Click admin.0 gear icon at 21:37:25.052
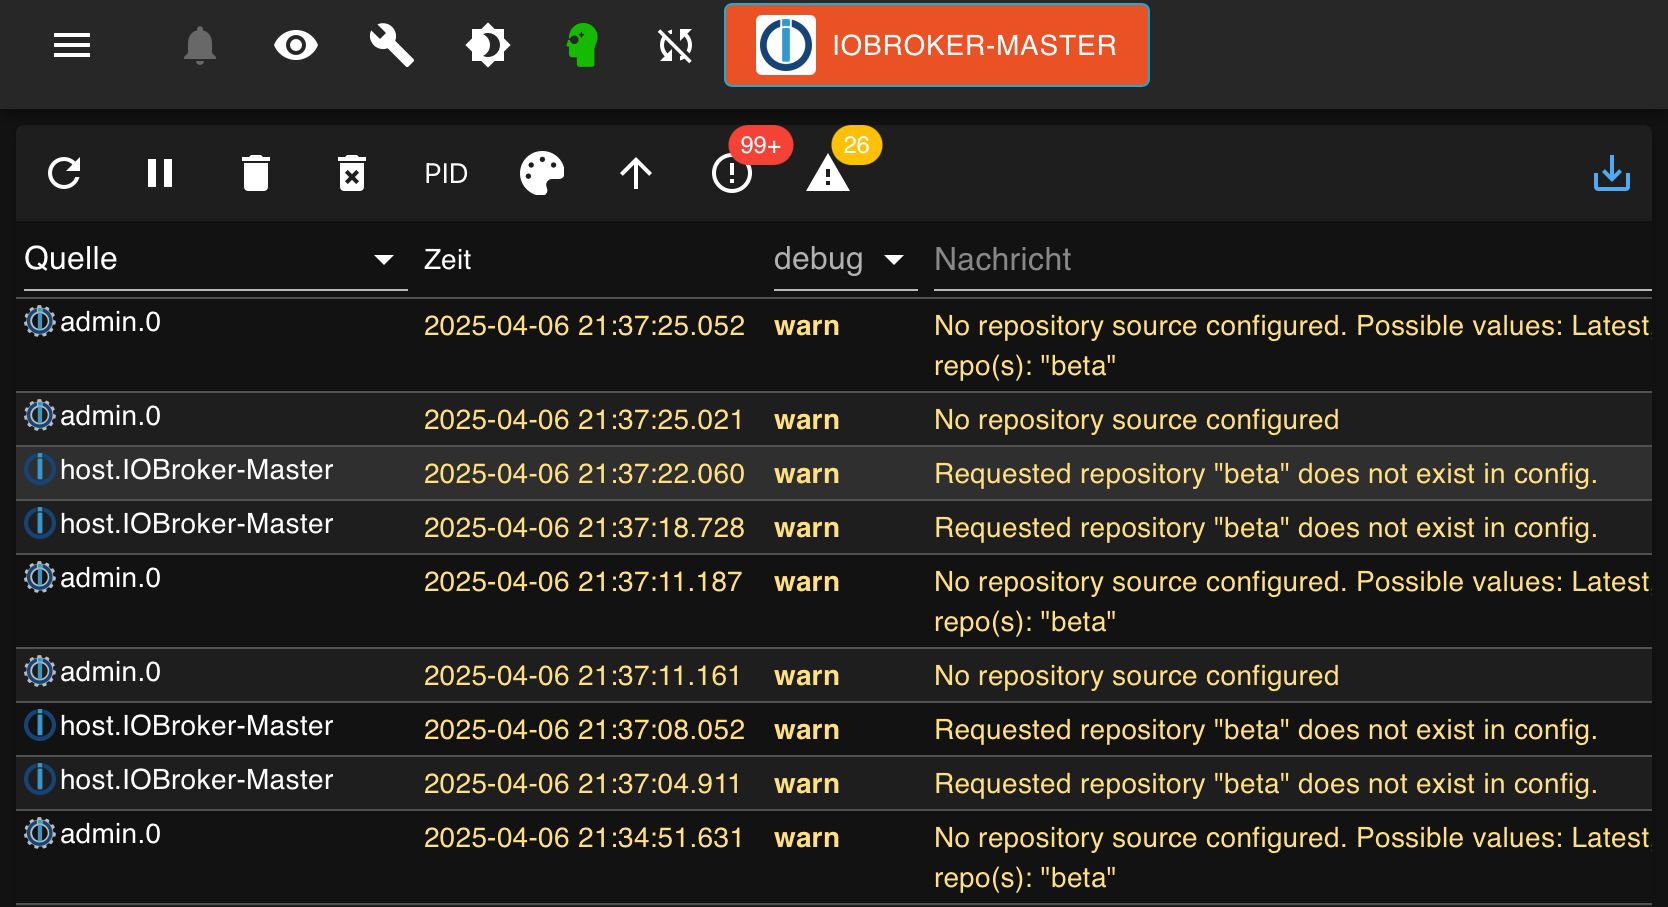The width and height of the screenshot is (1668, 907). click(x=40, y=321)
